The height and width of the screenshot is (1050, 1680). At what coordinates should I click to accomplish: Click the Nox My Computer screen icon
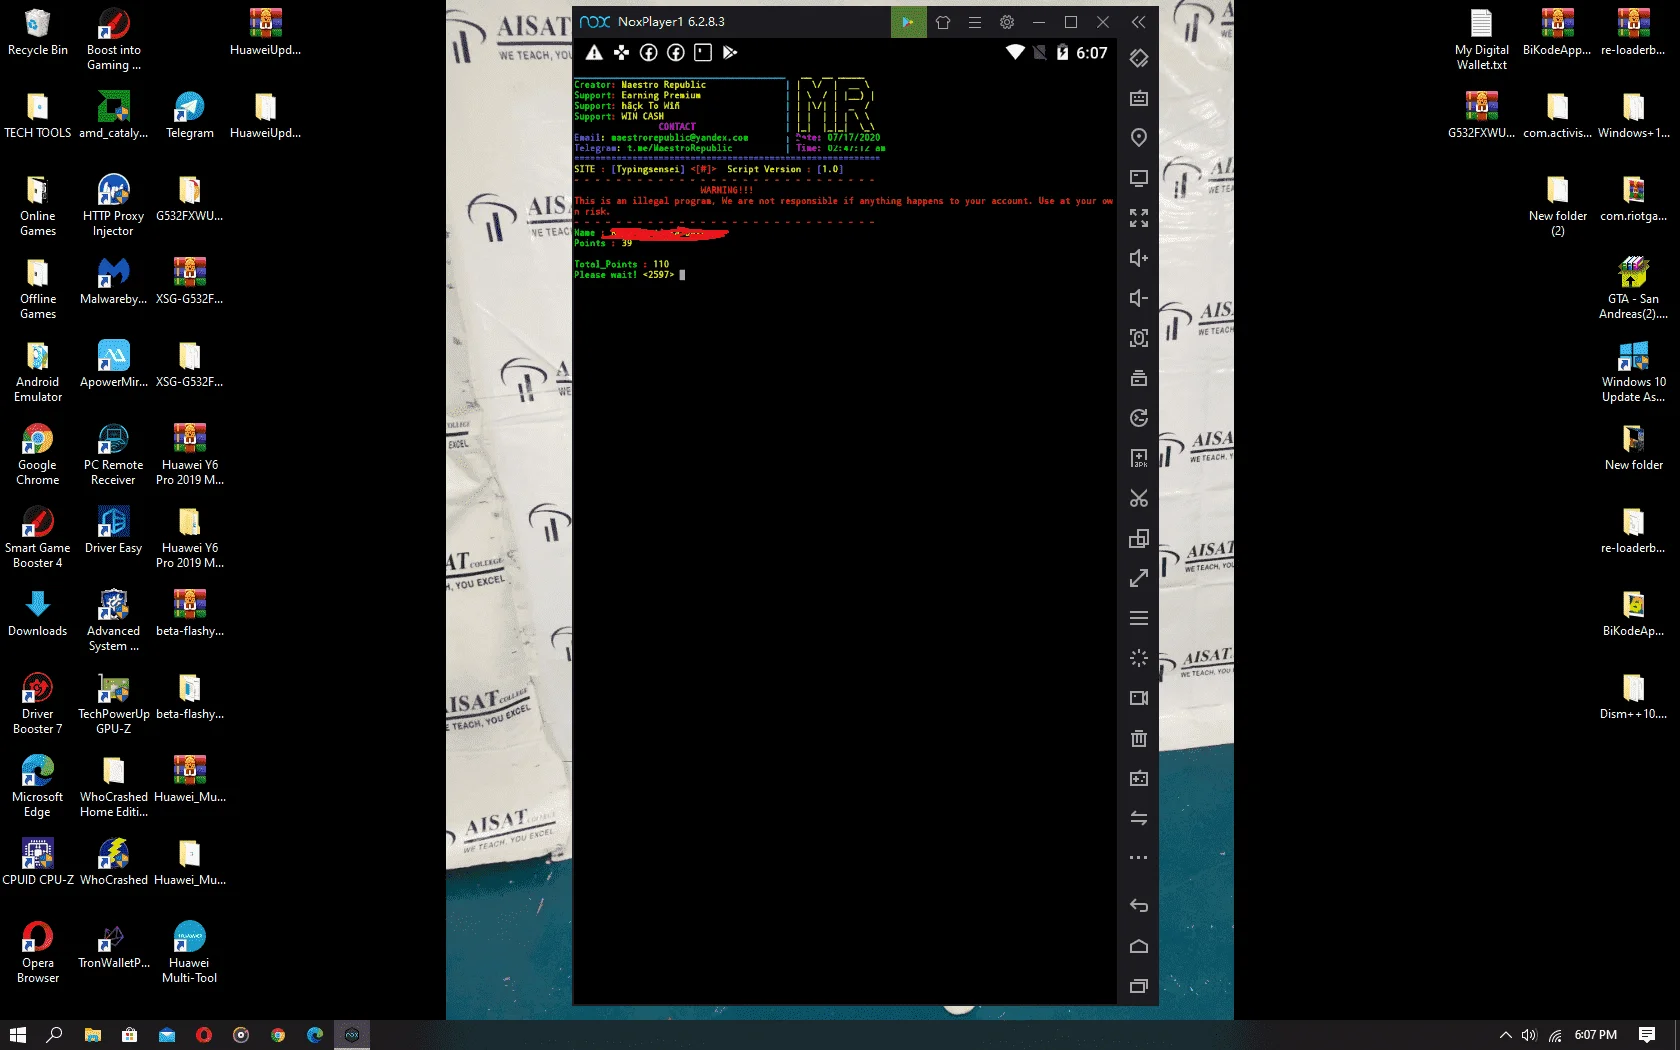(1138, 178)
